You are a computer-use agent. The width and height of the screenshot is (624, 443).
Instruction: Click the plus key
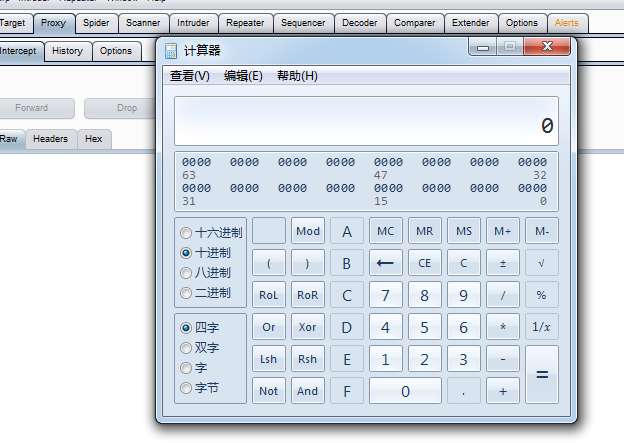(503, 391)
